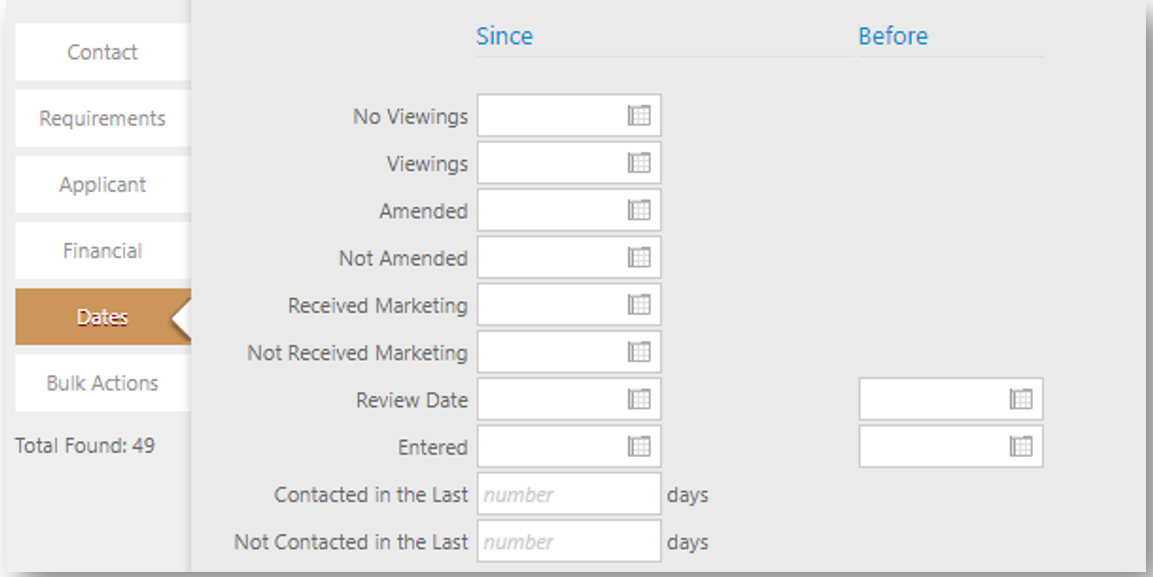
Task: Open calendar picker for No Viewings since
Action: (639, 116)
